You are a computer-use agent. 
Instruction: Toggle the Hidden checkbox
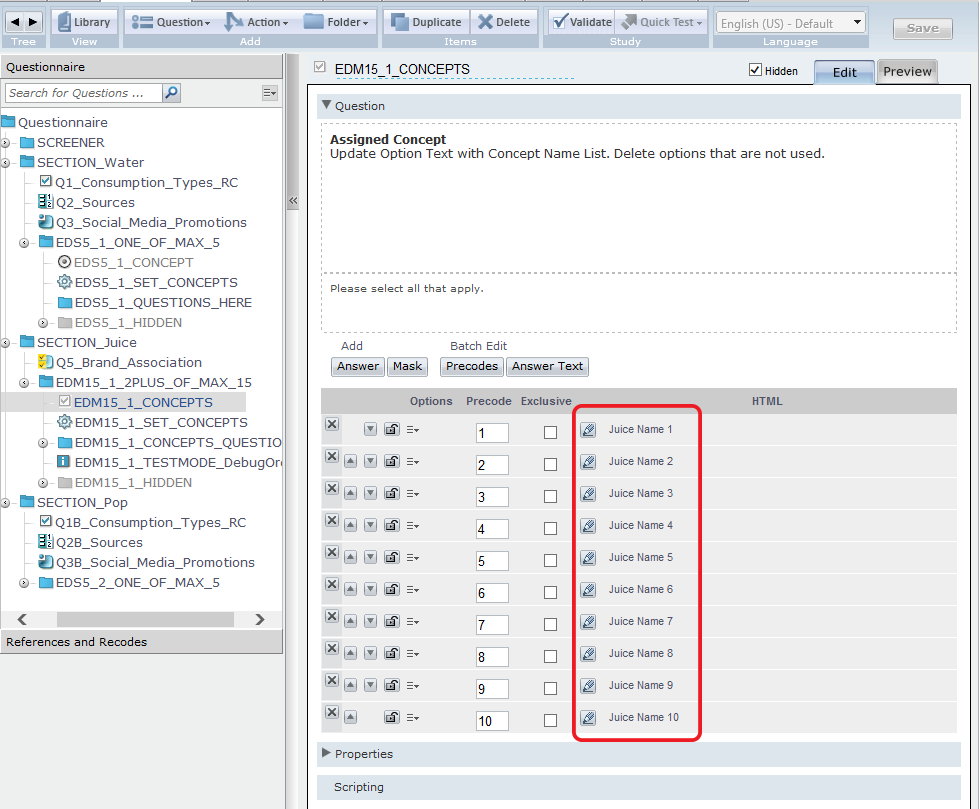coord(755,70)
